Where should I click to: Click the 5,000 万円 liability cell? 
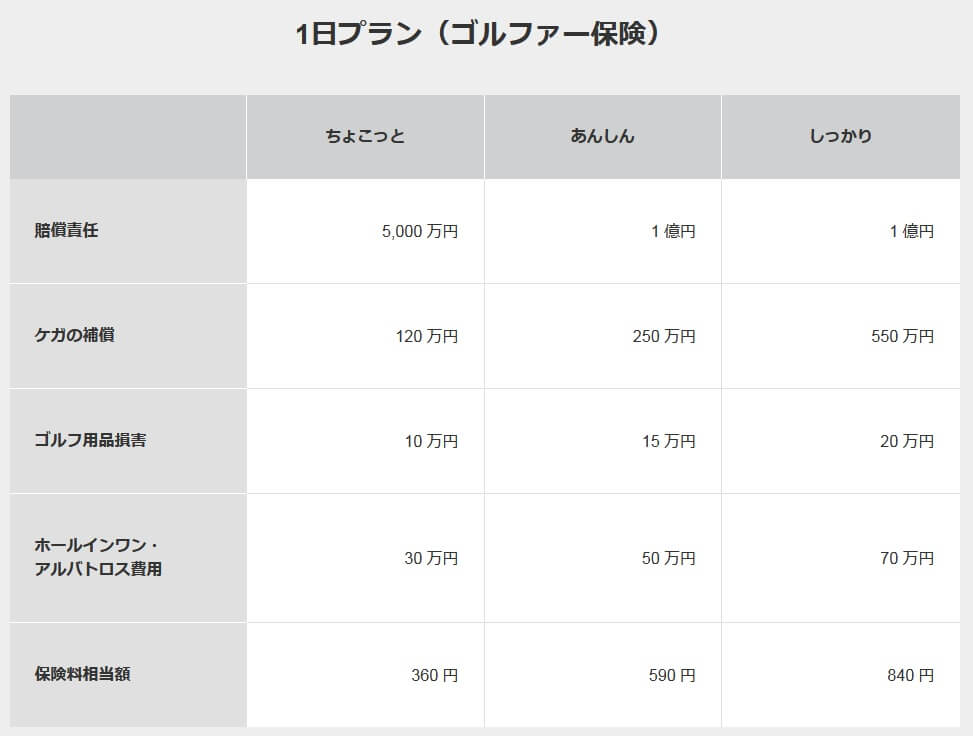point(420,232)
